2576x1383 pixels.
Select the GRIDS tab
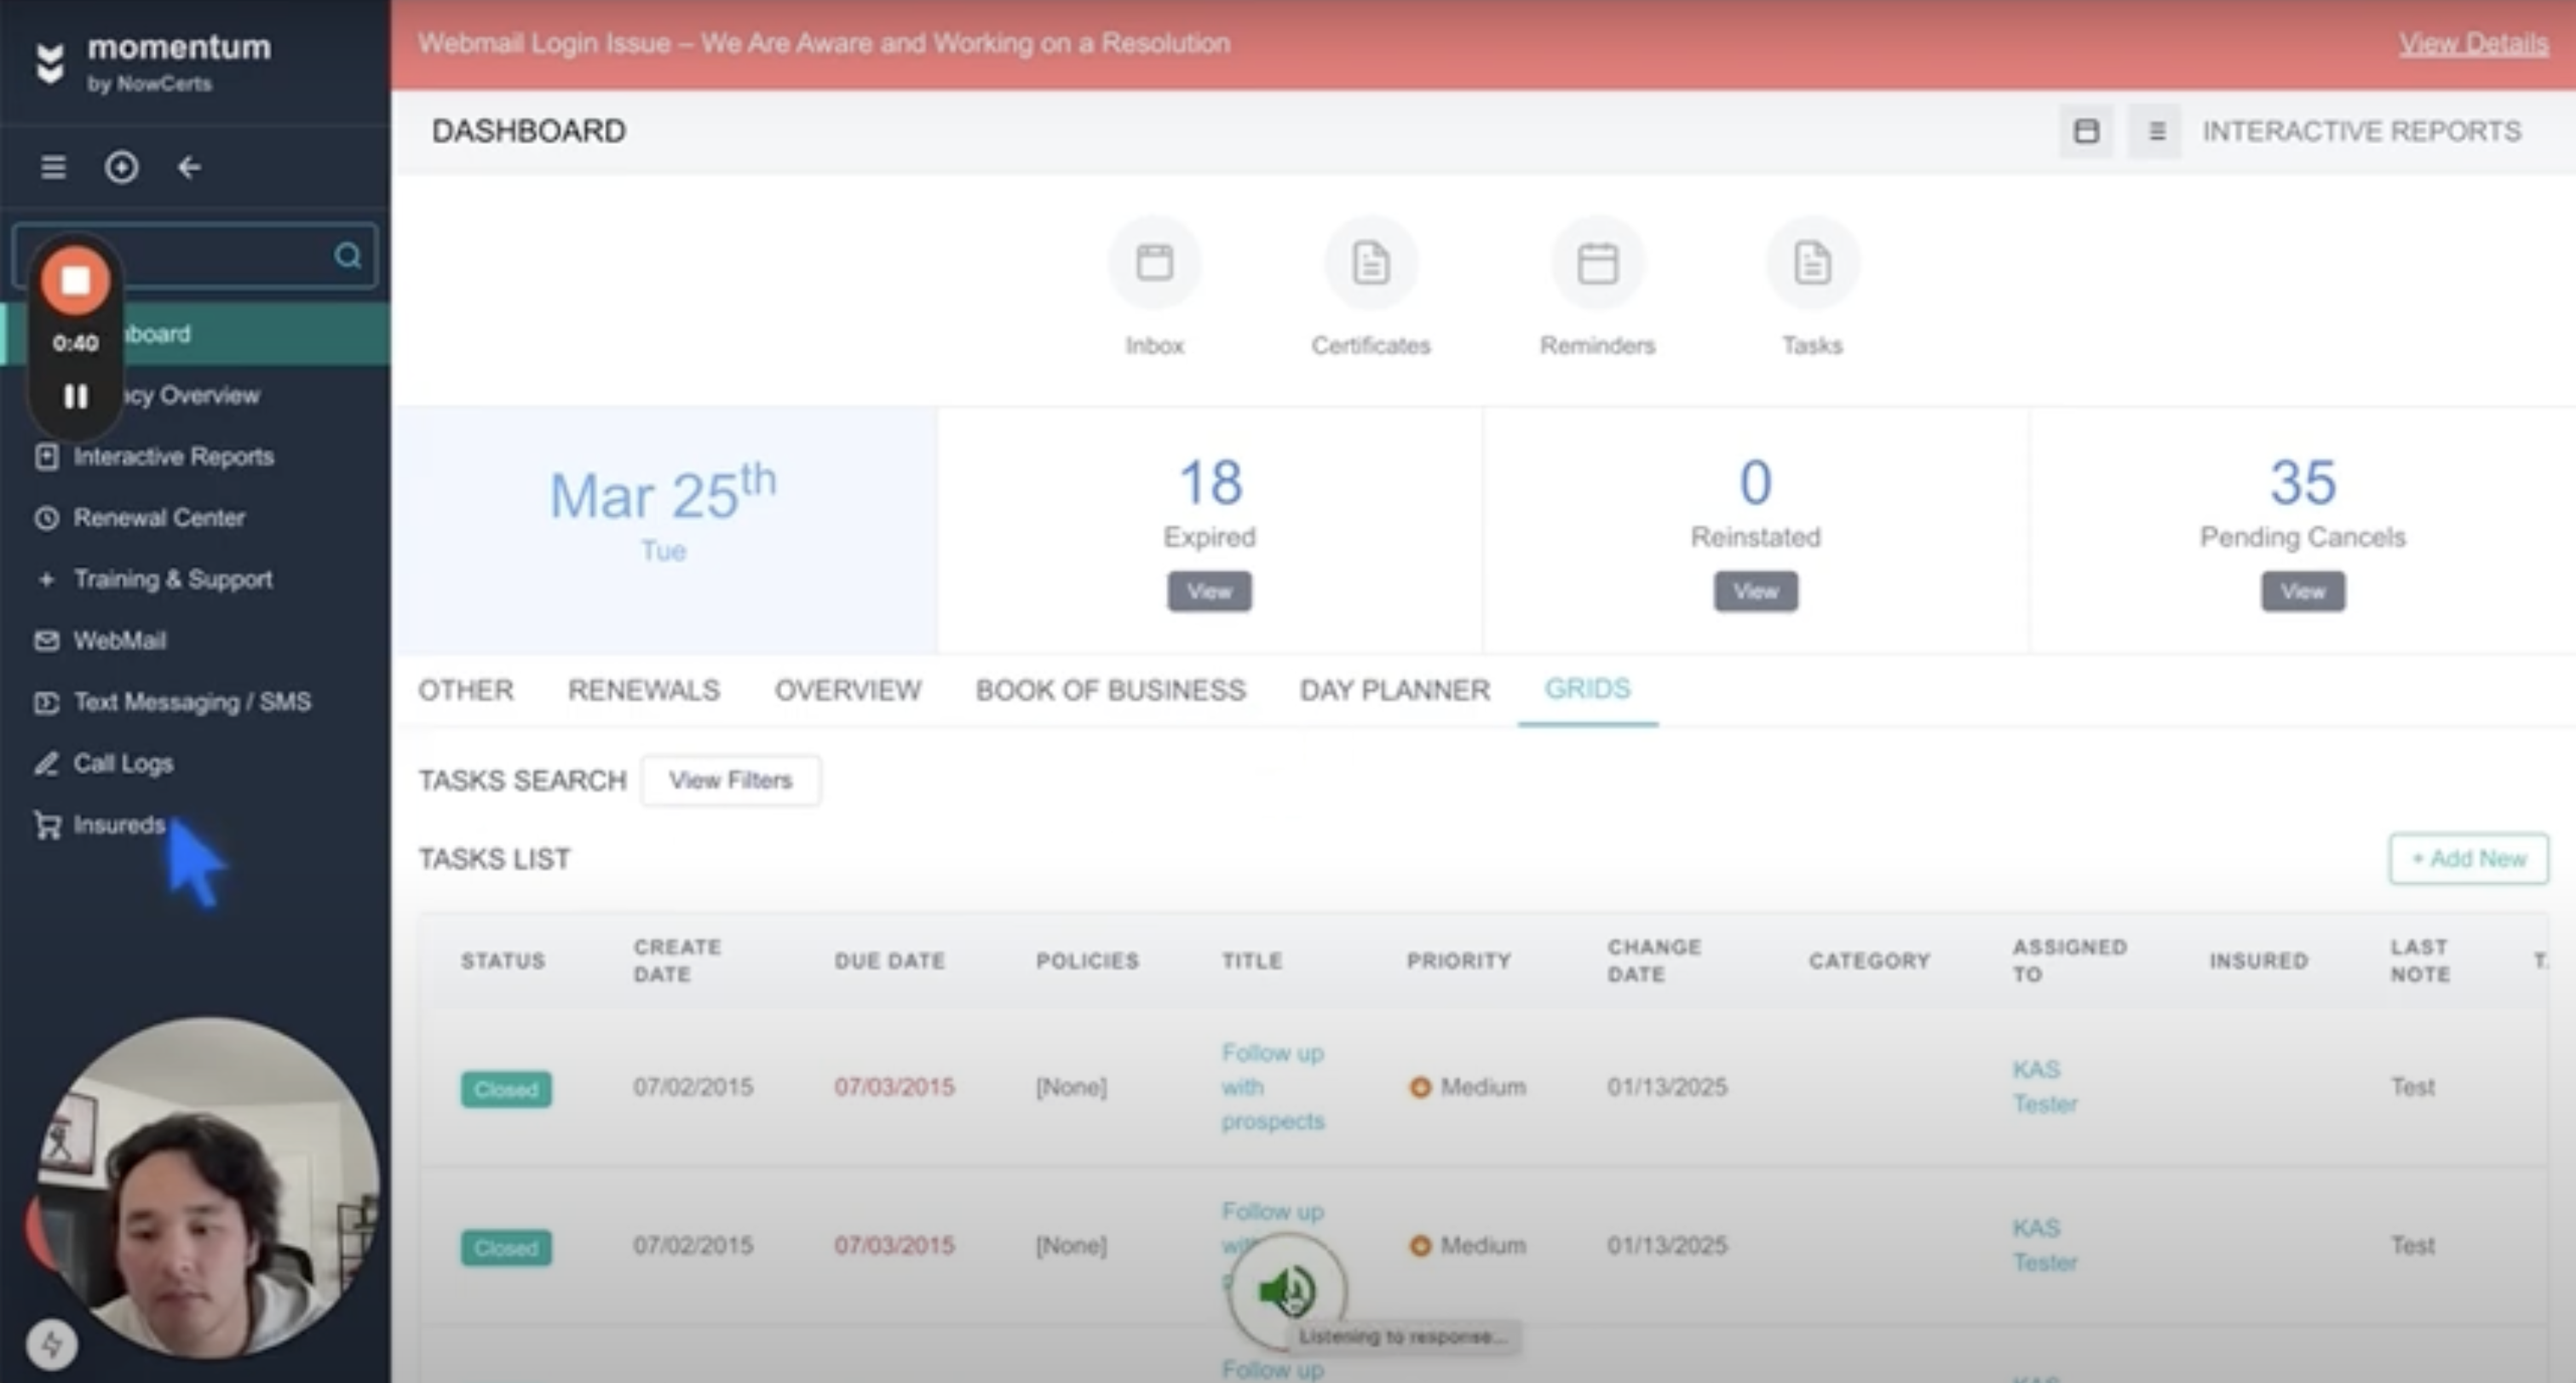1587,689
